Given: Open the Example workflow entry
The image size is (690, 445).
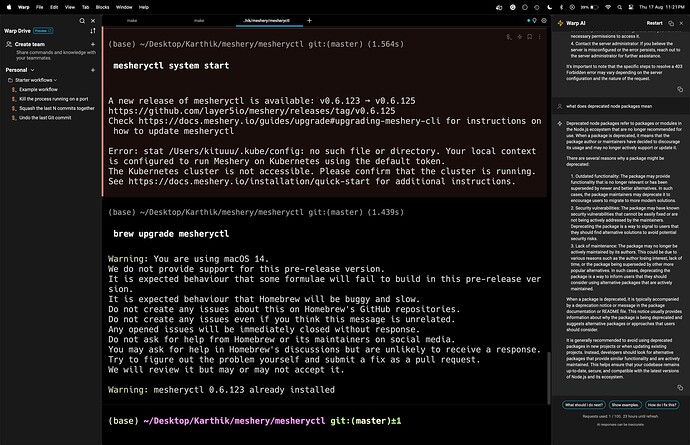Looking at the screenshot, I should point(38,89).
